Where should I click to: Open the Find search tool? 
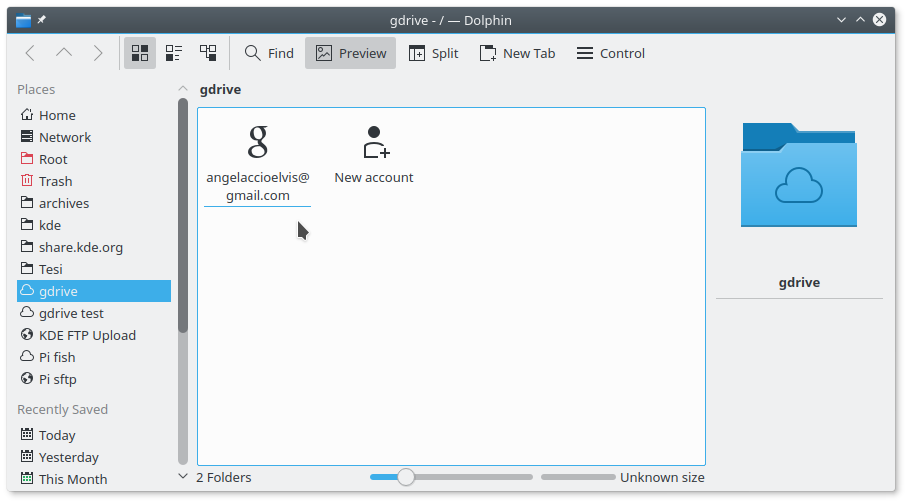(269, 53)
